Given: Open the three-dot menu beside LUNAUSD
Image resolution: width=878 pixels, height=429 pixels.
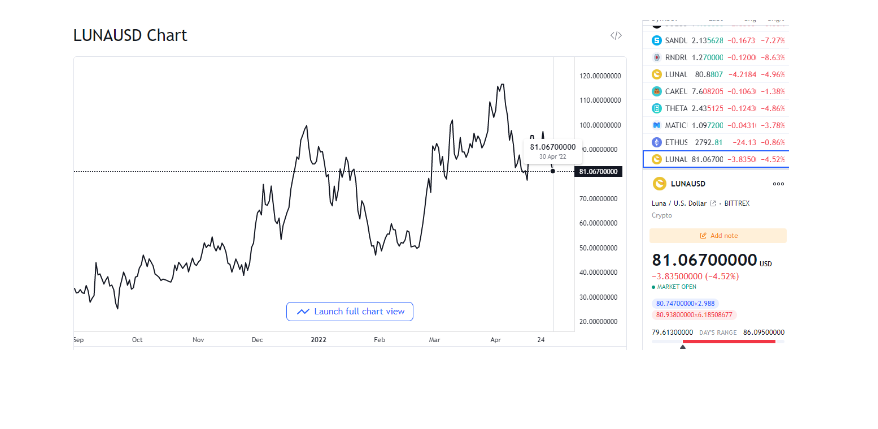Looking at the screenshot, I should (x=778, y=184).
